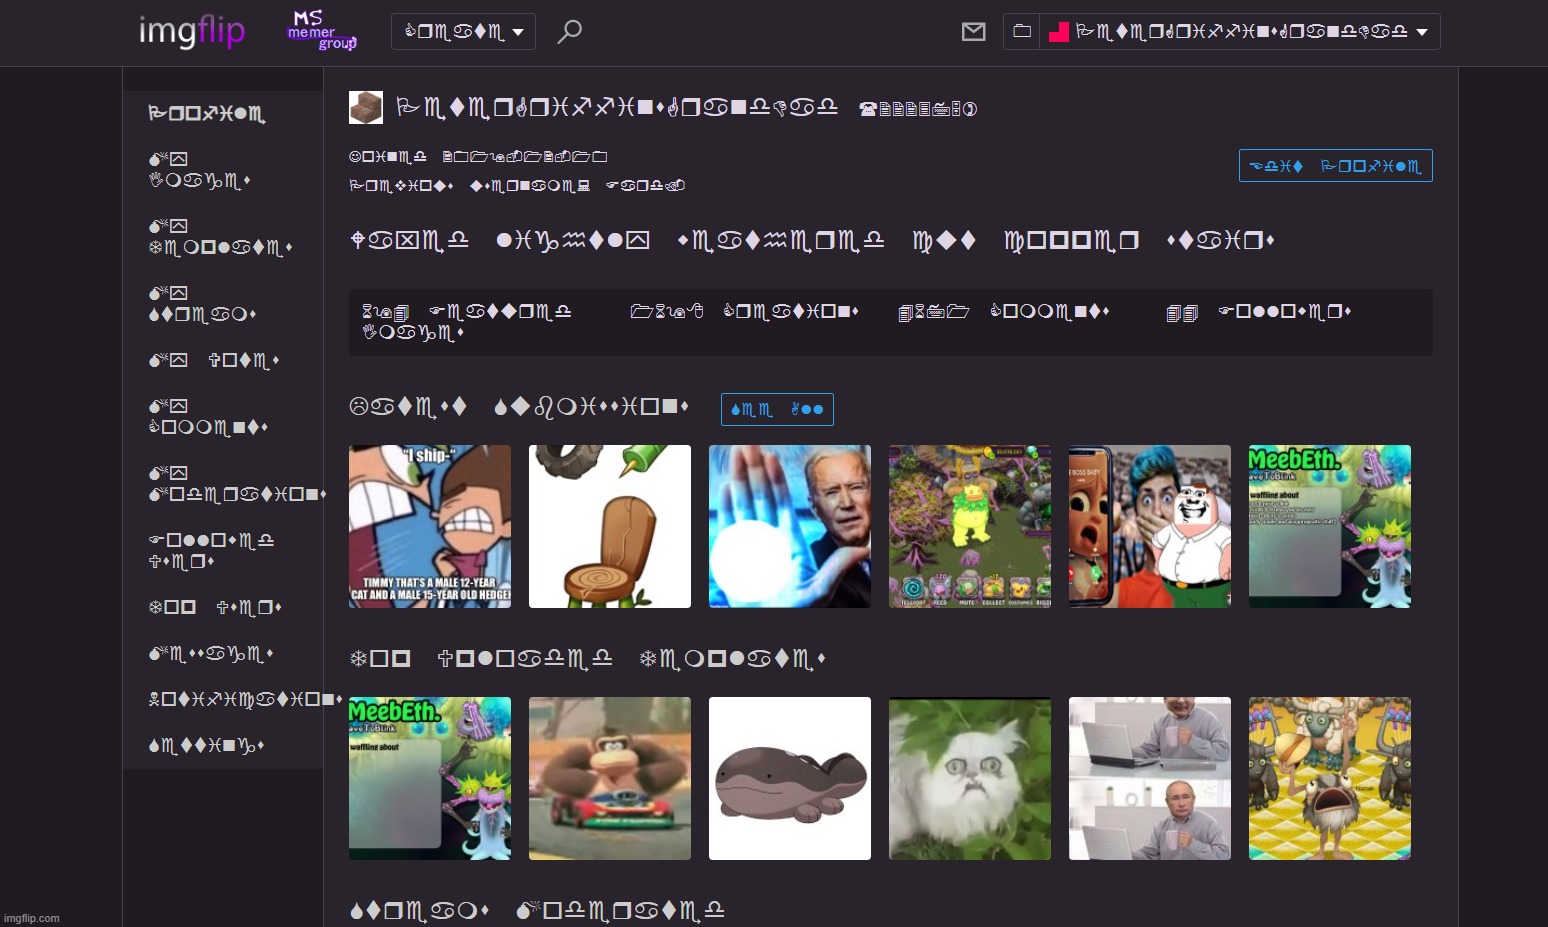Open My Templates in the sidebar
Screen dimensions: 1548x927
220,237
